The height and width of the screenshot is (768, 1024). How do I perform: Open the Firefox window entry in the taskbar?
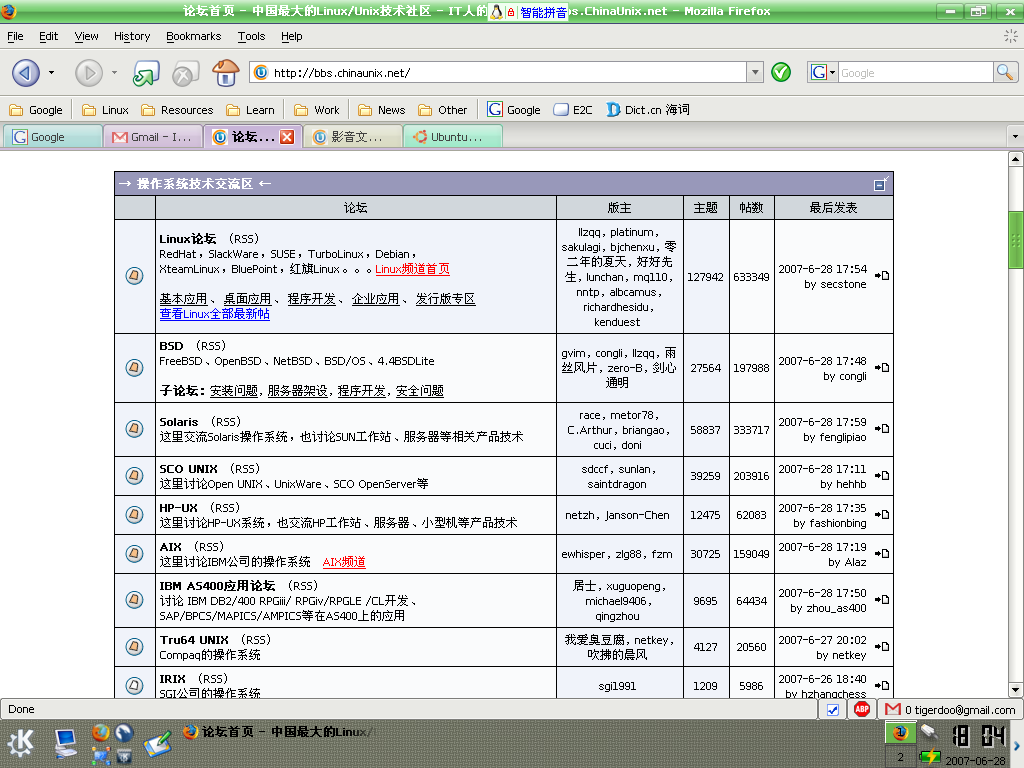point(276,732)
